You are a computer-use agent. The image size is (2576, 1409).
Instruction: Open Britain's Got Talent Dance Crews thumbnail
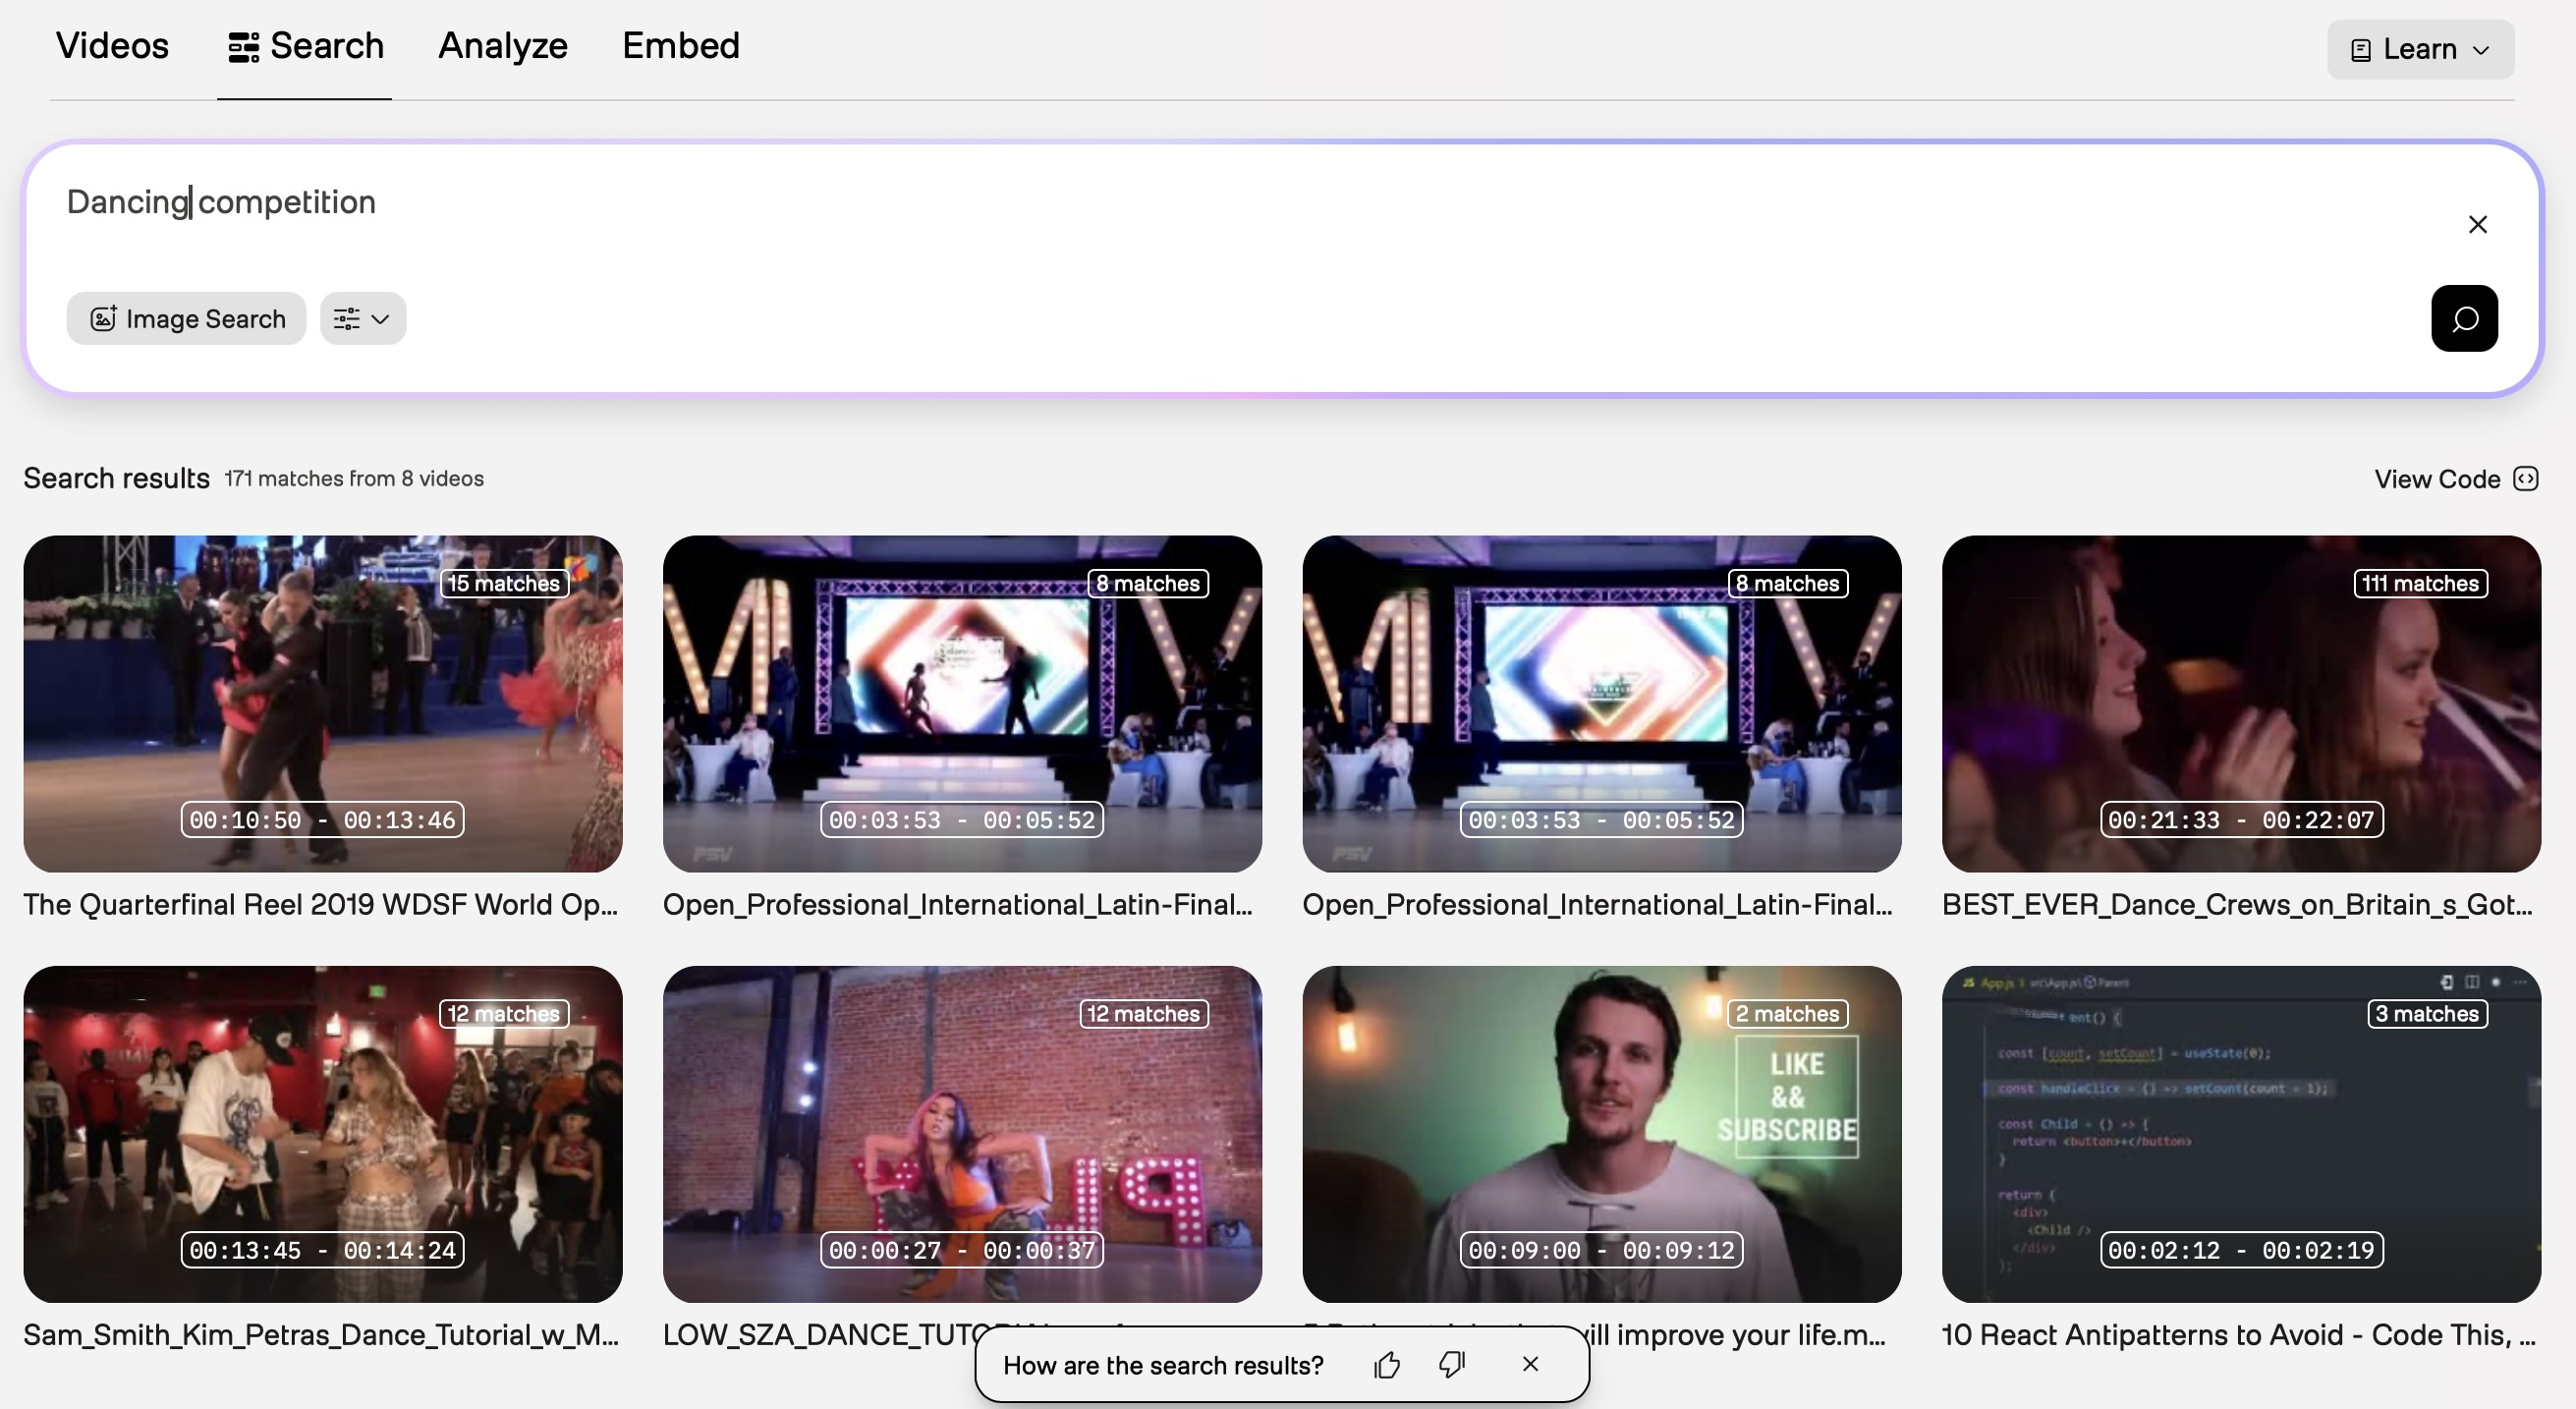pyautogui.click(x=2240, y=703)
